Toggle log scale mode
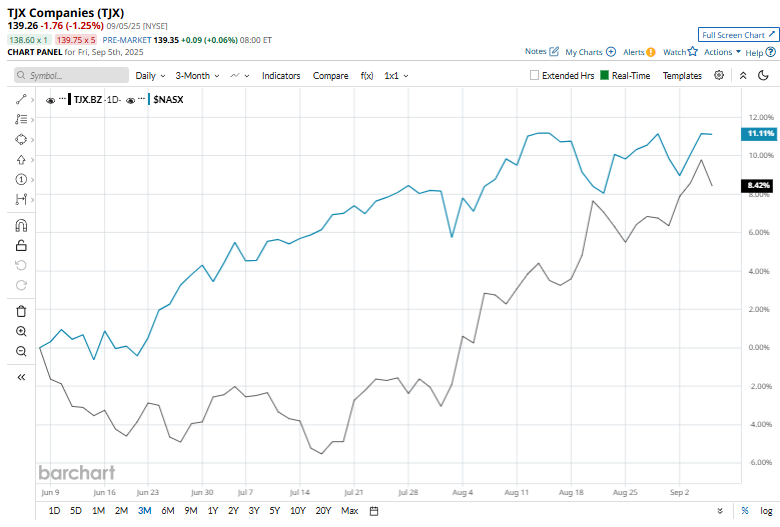Screen dimensions: 780x527 pyautogui.click(x=766, y=511)
